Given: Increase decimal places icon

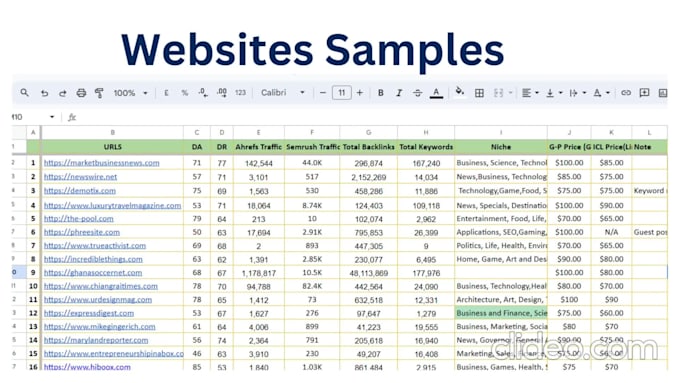Looking at the screenshot, I should tap(222, 93).
